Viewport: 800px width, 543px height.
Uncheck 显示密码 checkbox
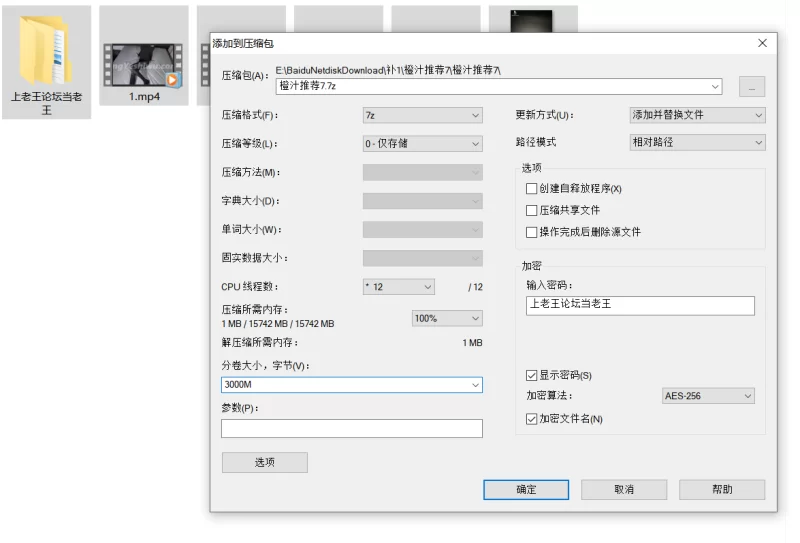pos(531,376)
